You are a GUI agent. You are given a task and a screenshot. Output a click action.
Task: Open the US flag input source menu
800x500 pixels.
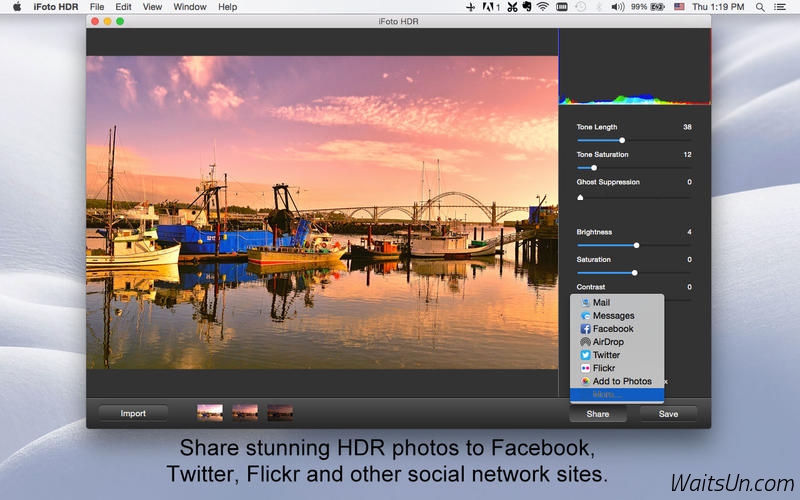point(679,7)
